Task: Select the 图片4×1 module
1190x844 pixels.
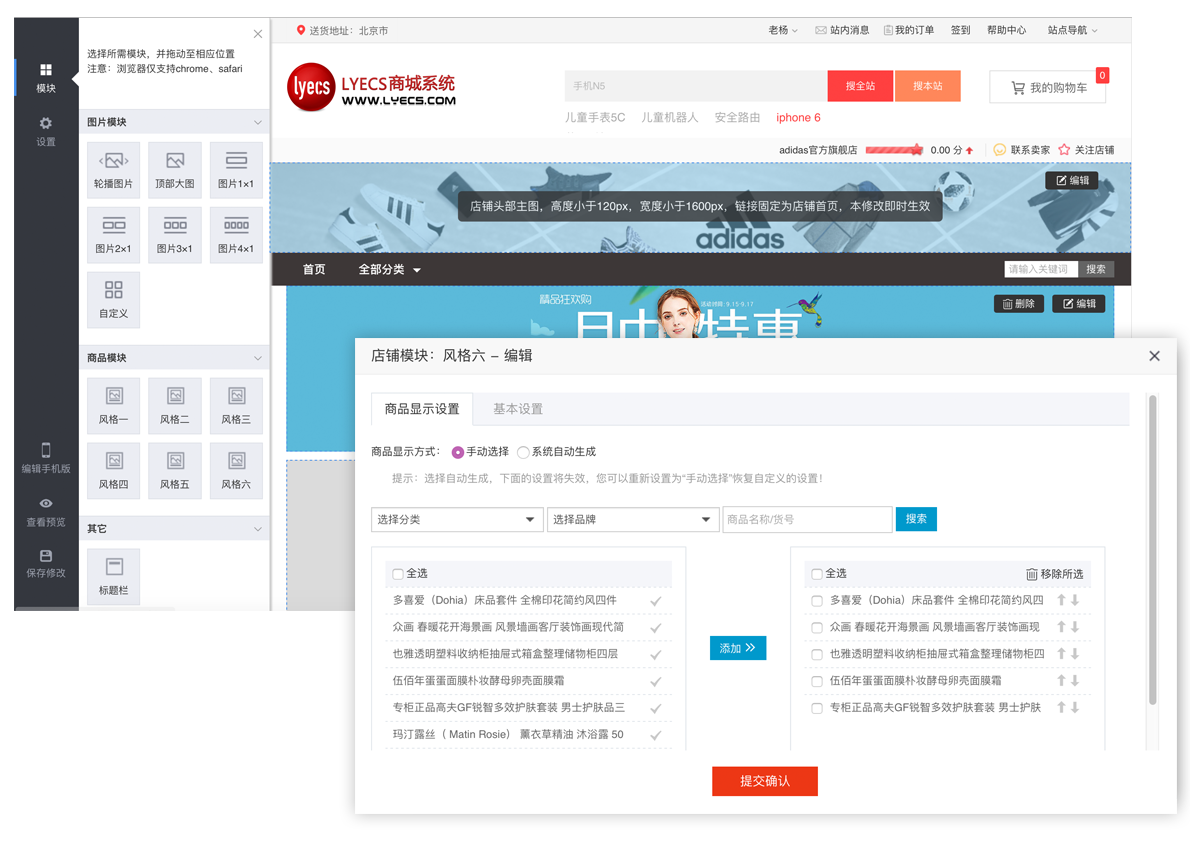Action: [x=236, y=235]
